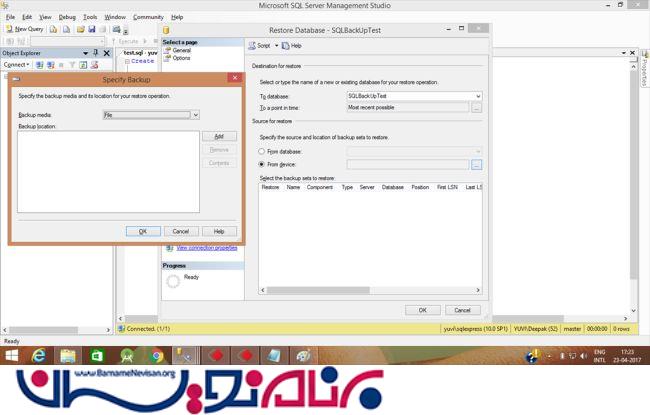Image resolution: width=650 pixels, height=415 pixels.
Task: Click the Most recent possible field
Action: point(408,107)
